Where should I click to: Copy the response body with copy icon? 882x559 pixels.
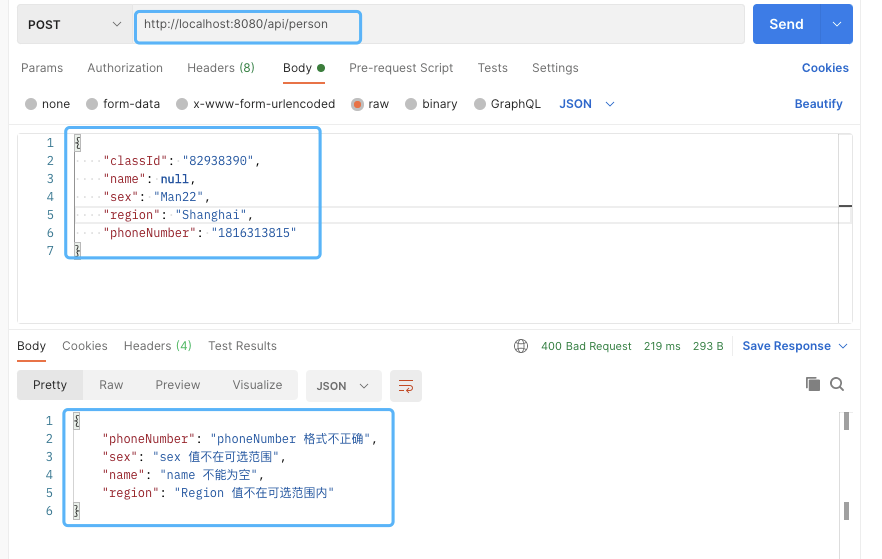[x=813, y=385]
